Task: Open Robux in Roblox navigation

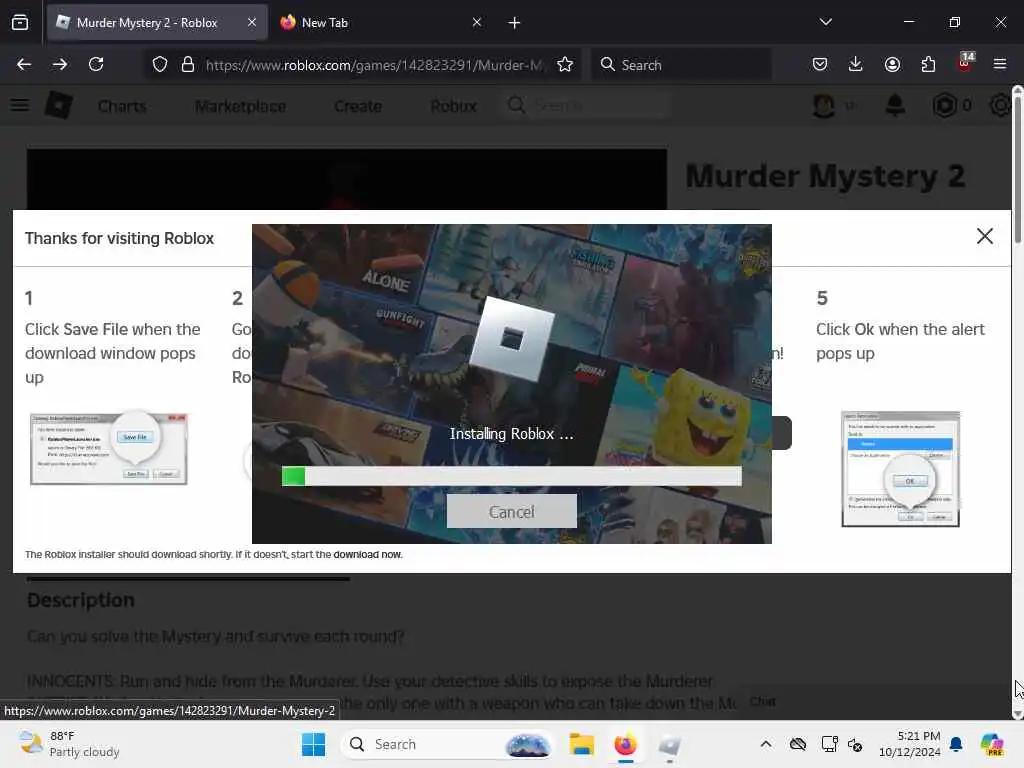Action: point(453,106)
